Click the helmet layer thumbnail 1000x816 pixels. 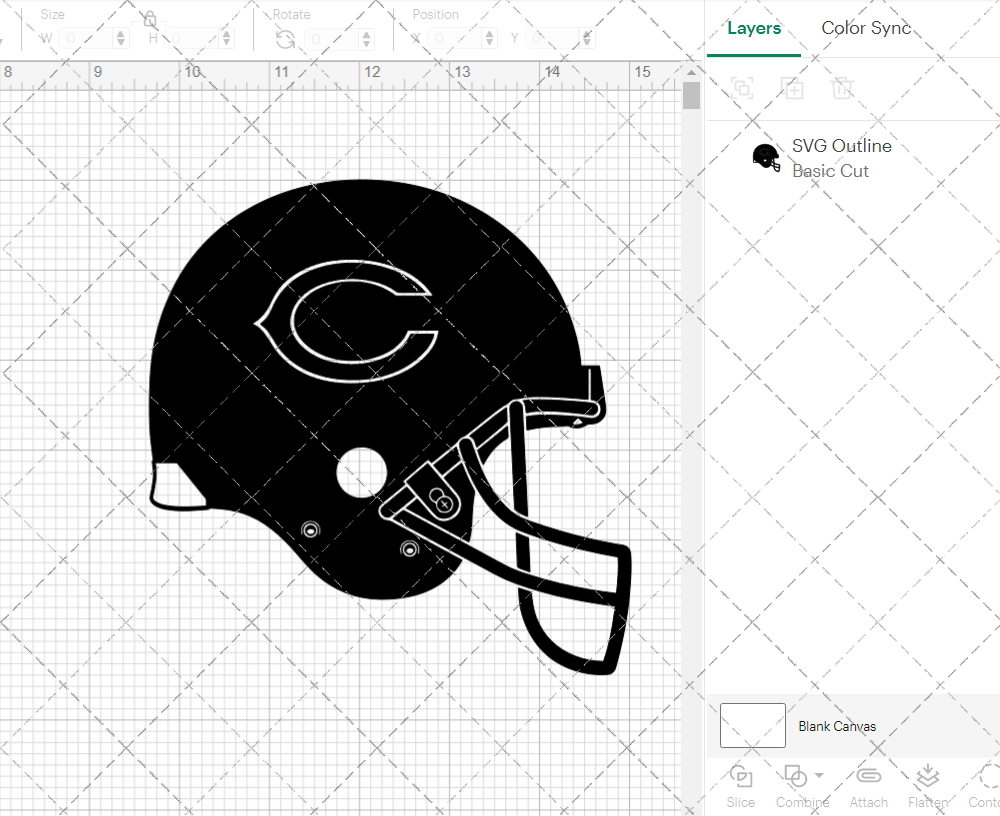[x=766, y=157]
